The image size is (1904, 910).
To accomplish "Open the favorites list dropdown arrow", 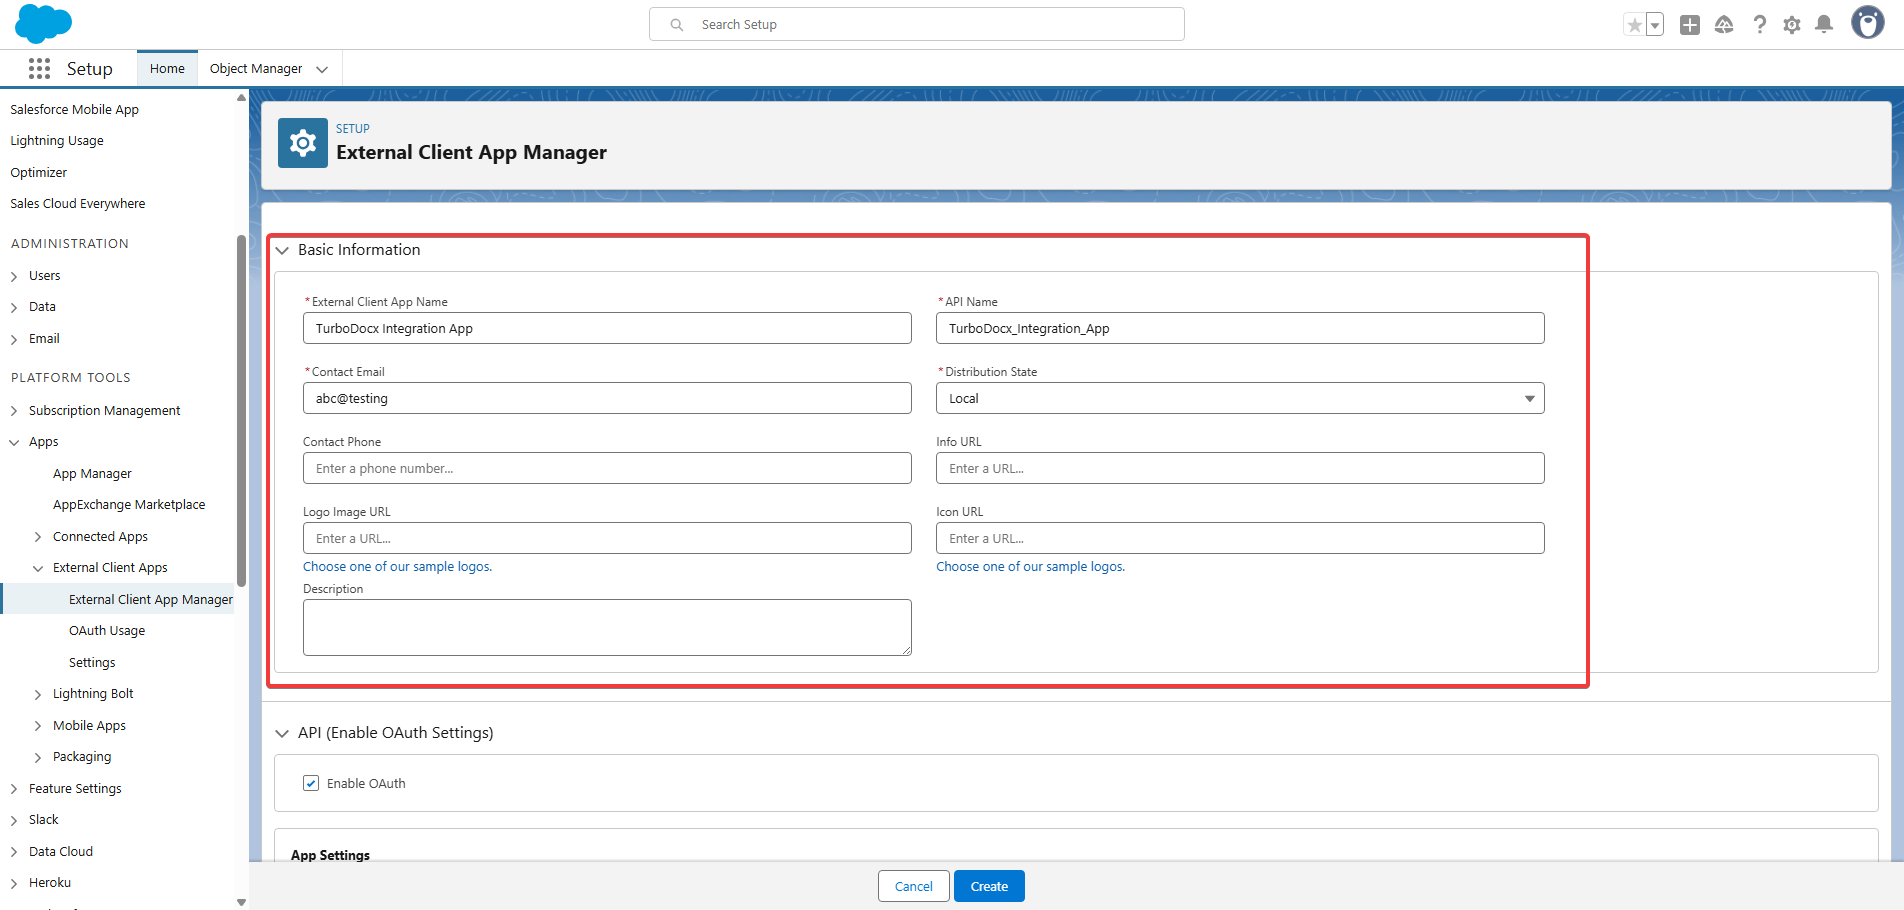I will pos(1655,25).
